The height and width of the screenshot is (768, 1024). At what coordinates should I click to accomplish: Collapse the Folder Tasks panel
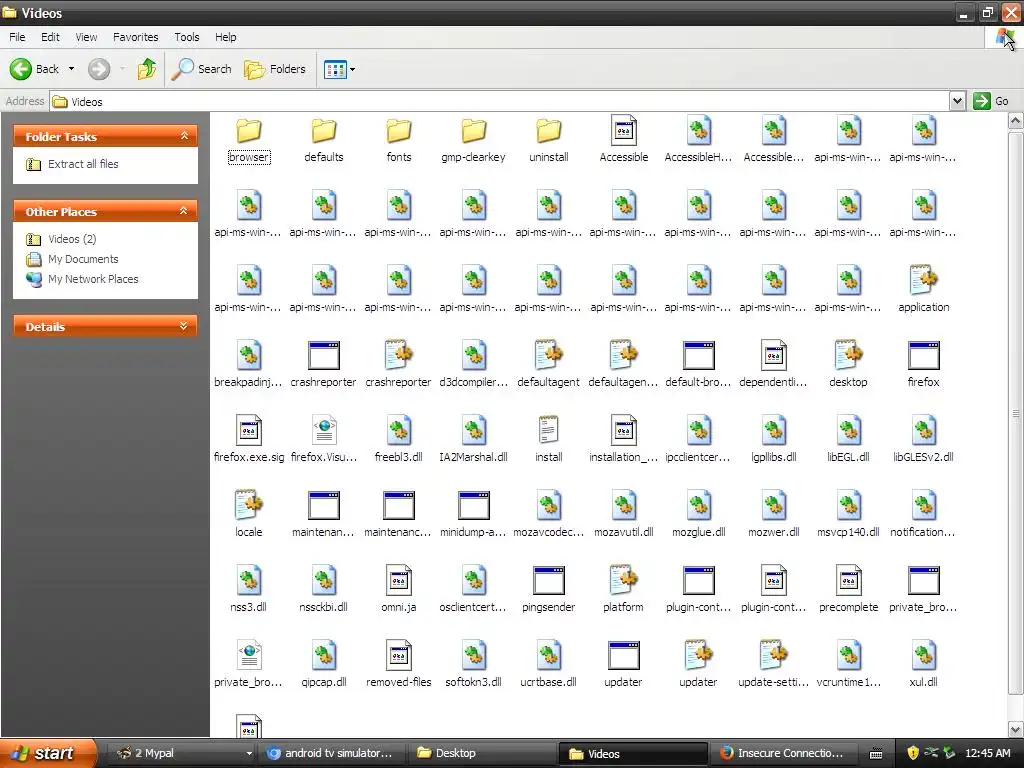[x=184, y=136]
